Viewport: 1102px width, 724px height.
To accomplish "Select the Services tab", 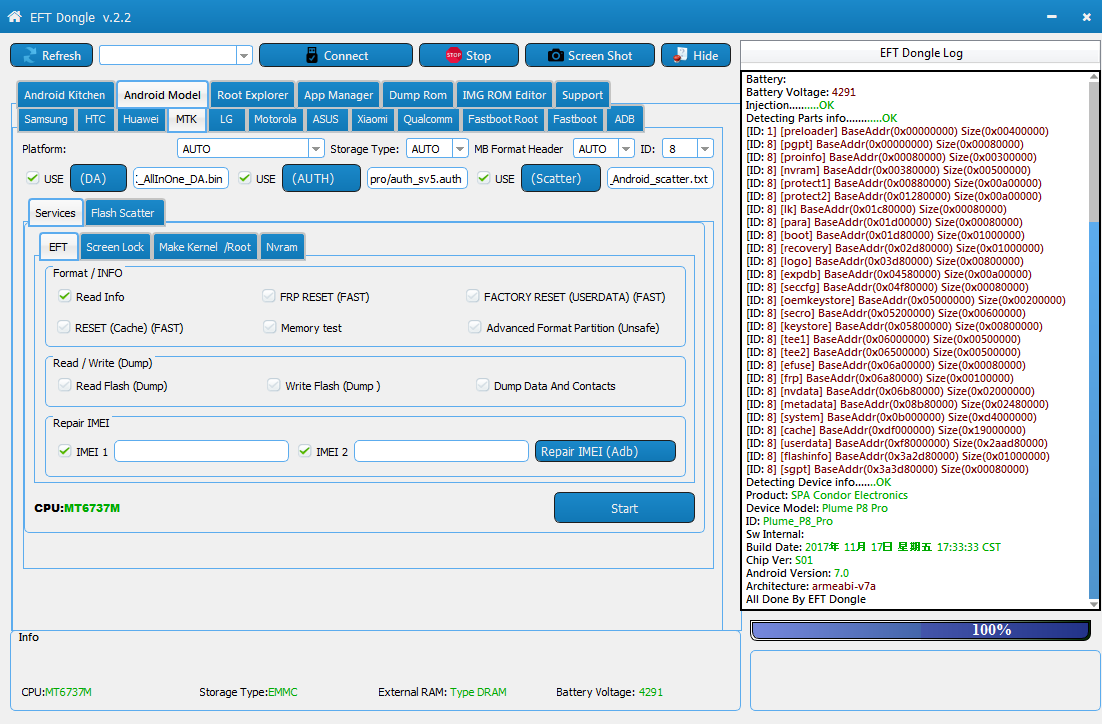I will [x=55, y=213].
